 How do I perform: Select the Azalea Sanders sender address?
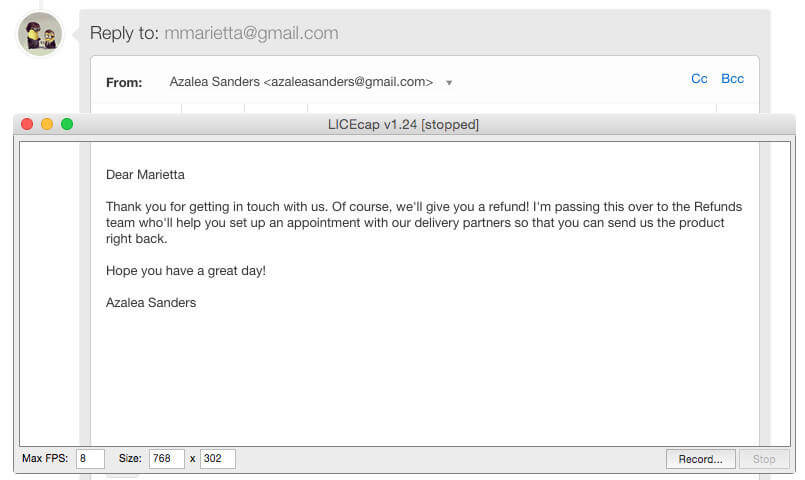pos(301,82)
